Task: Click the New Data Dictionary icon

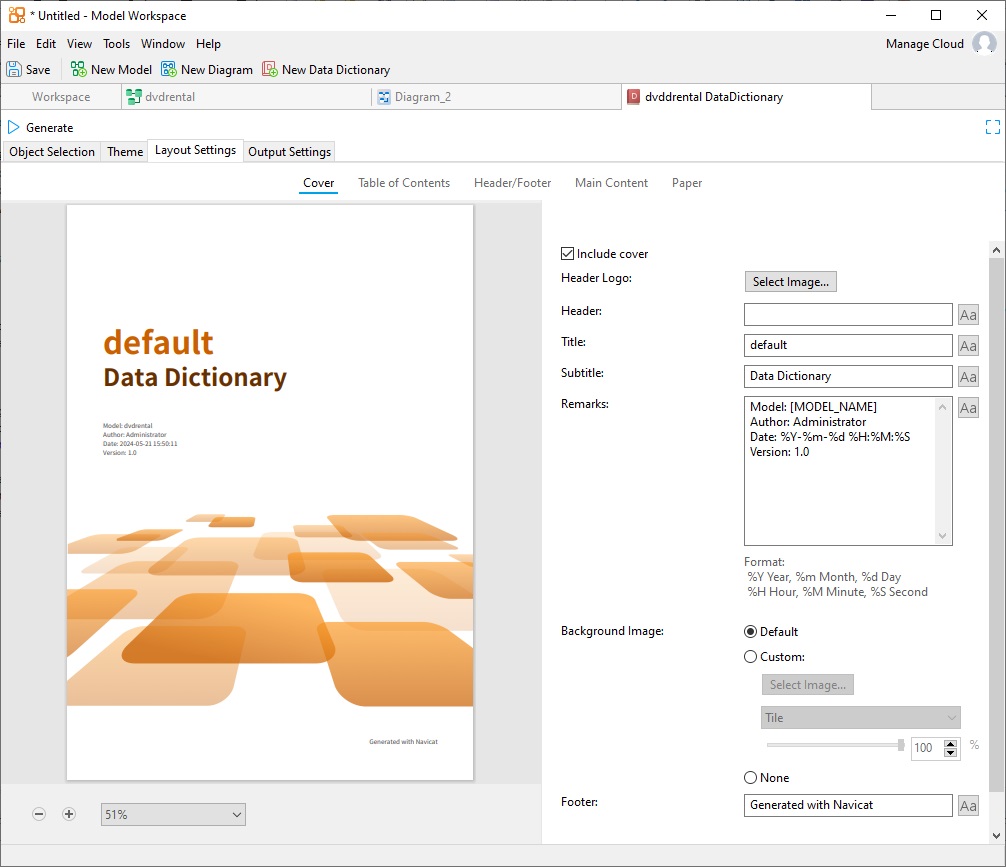Action: tap(269, 69)
